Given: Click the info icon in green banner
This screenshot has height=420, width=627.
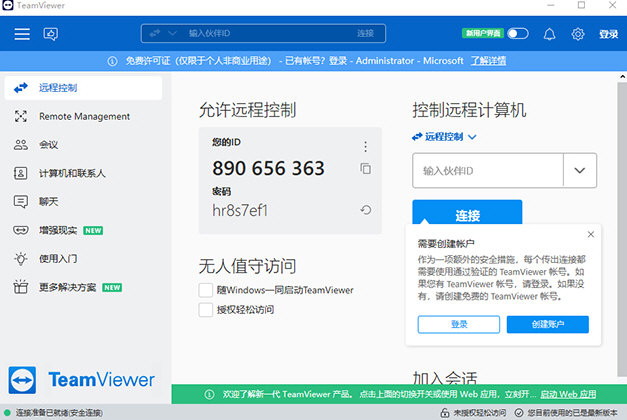Looking at the screenshot, I should click(209, 394).
